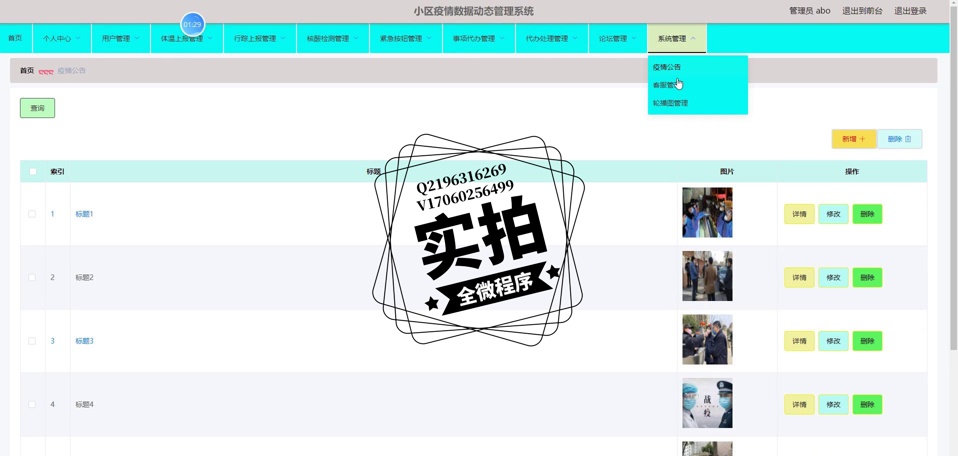This screenshot has height=456, width=958.
Task: Expand the 个人中心 dropdown menu
Action: pos(61,39)
